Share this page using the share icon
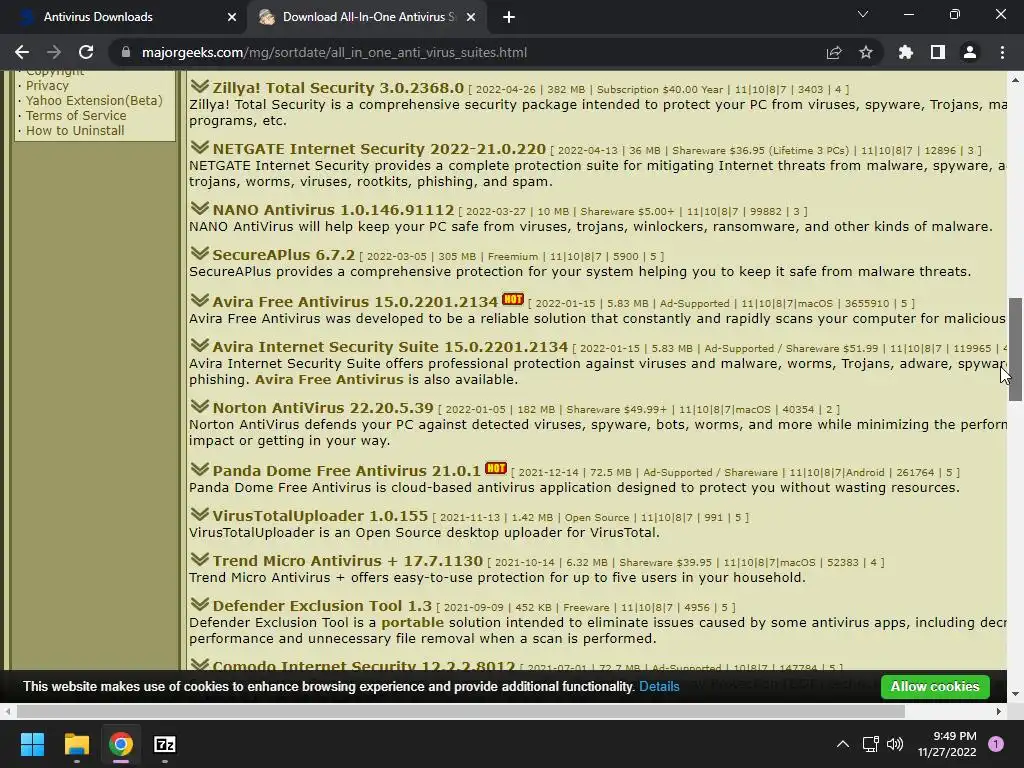 pos(834,52)
